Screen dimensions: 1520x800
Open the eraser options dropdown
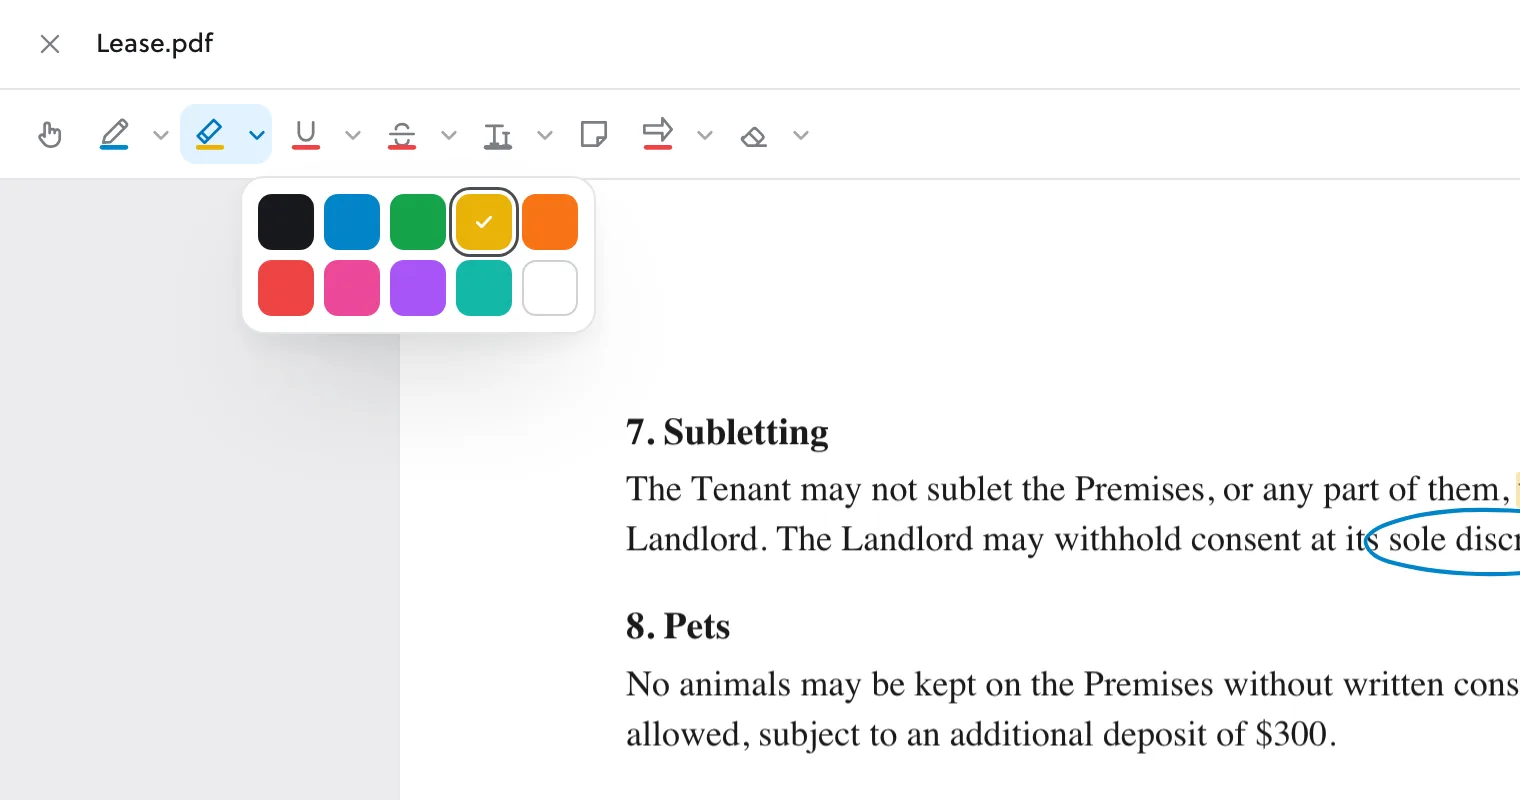point(800,135)
